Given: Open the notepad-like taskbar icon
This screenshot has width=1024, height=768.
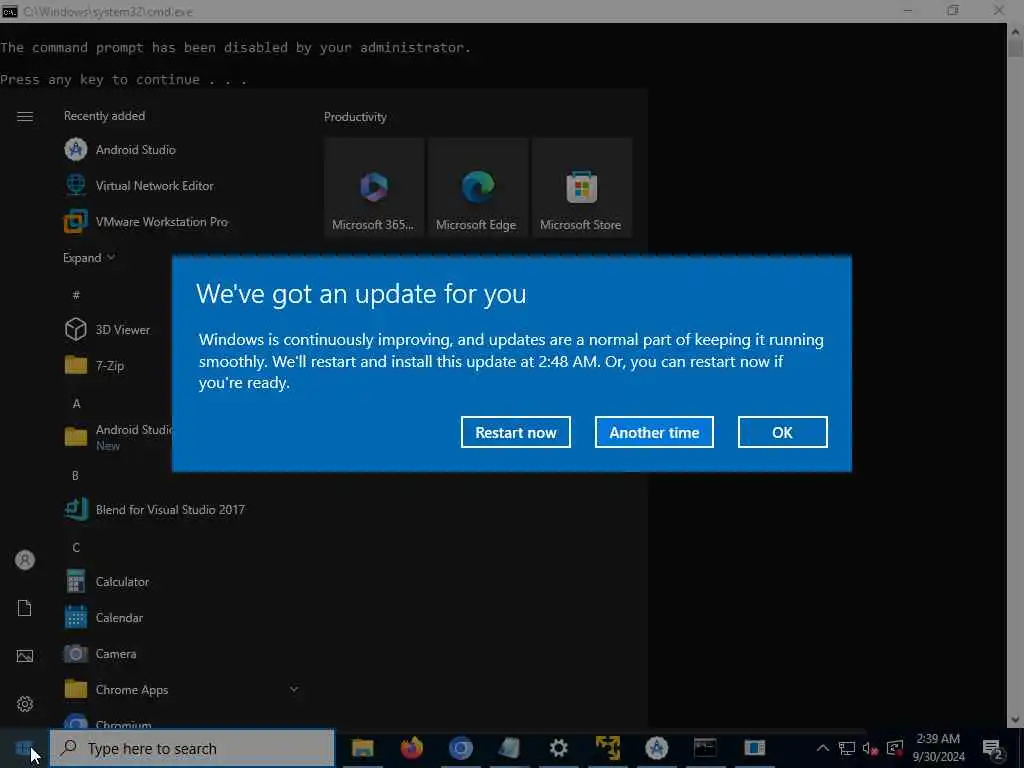Looking at the screenshot, I should pyautogui.click(x=509, y=748).
